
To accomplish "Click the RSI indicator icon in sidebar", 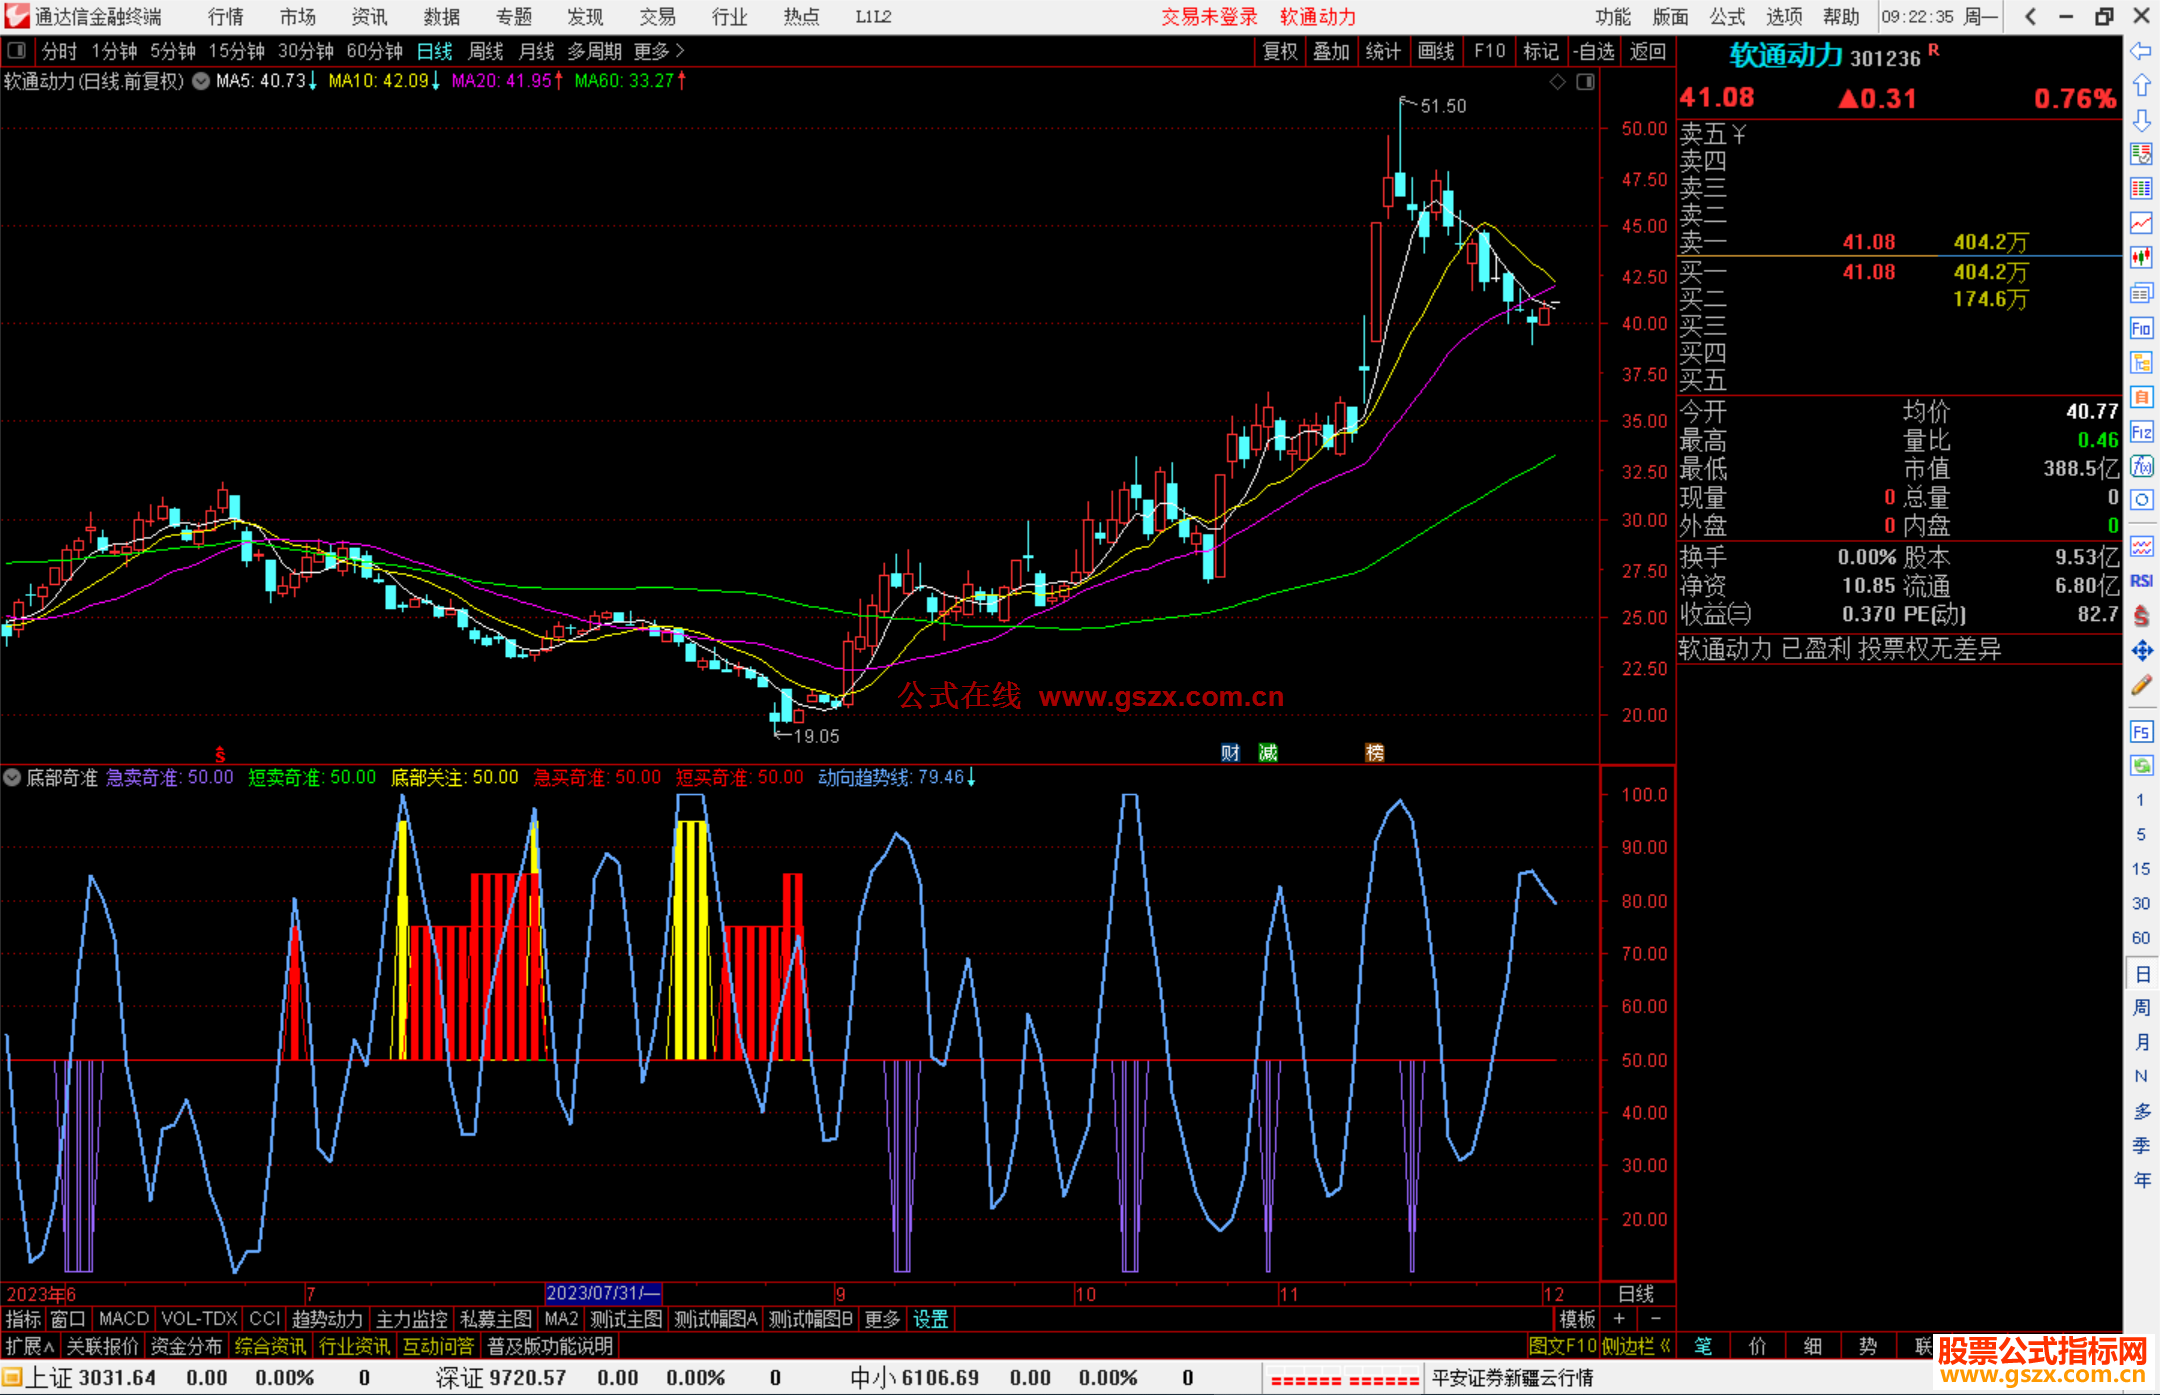I will pyautogui.click(x=2141, y=581).
